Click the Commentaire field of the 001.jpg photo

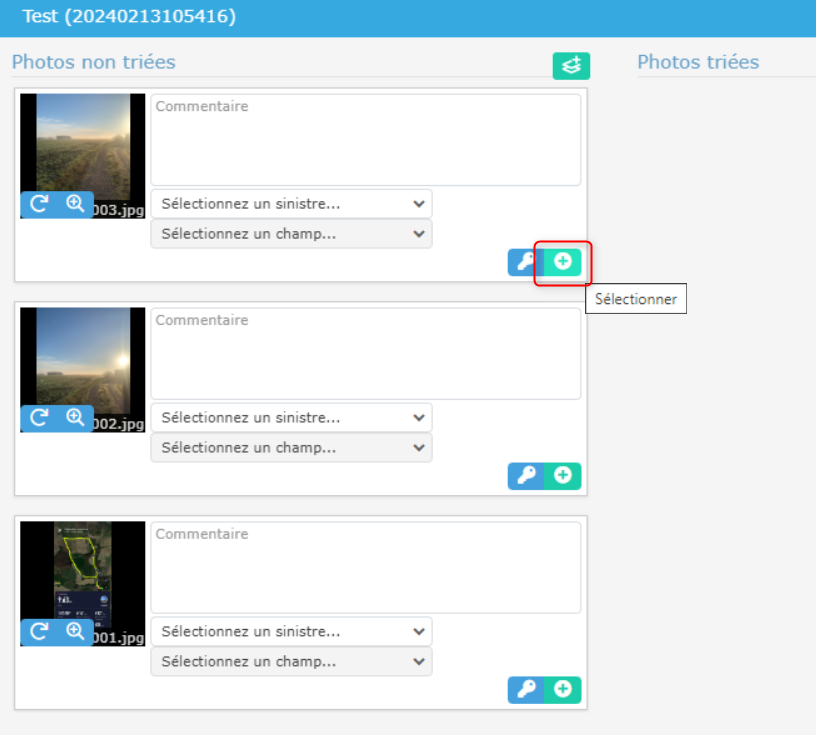pos(365,568)
